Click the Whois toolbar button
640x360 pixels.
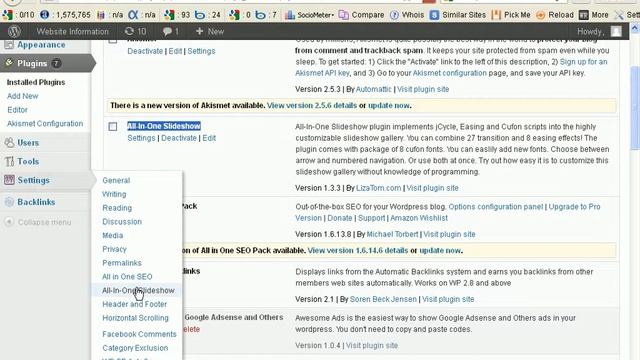point(407,15)
